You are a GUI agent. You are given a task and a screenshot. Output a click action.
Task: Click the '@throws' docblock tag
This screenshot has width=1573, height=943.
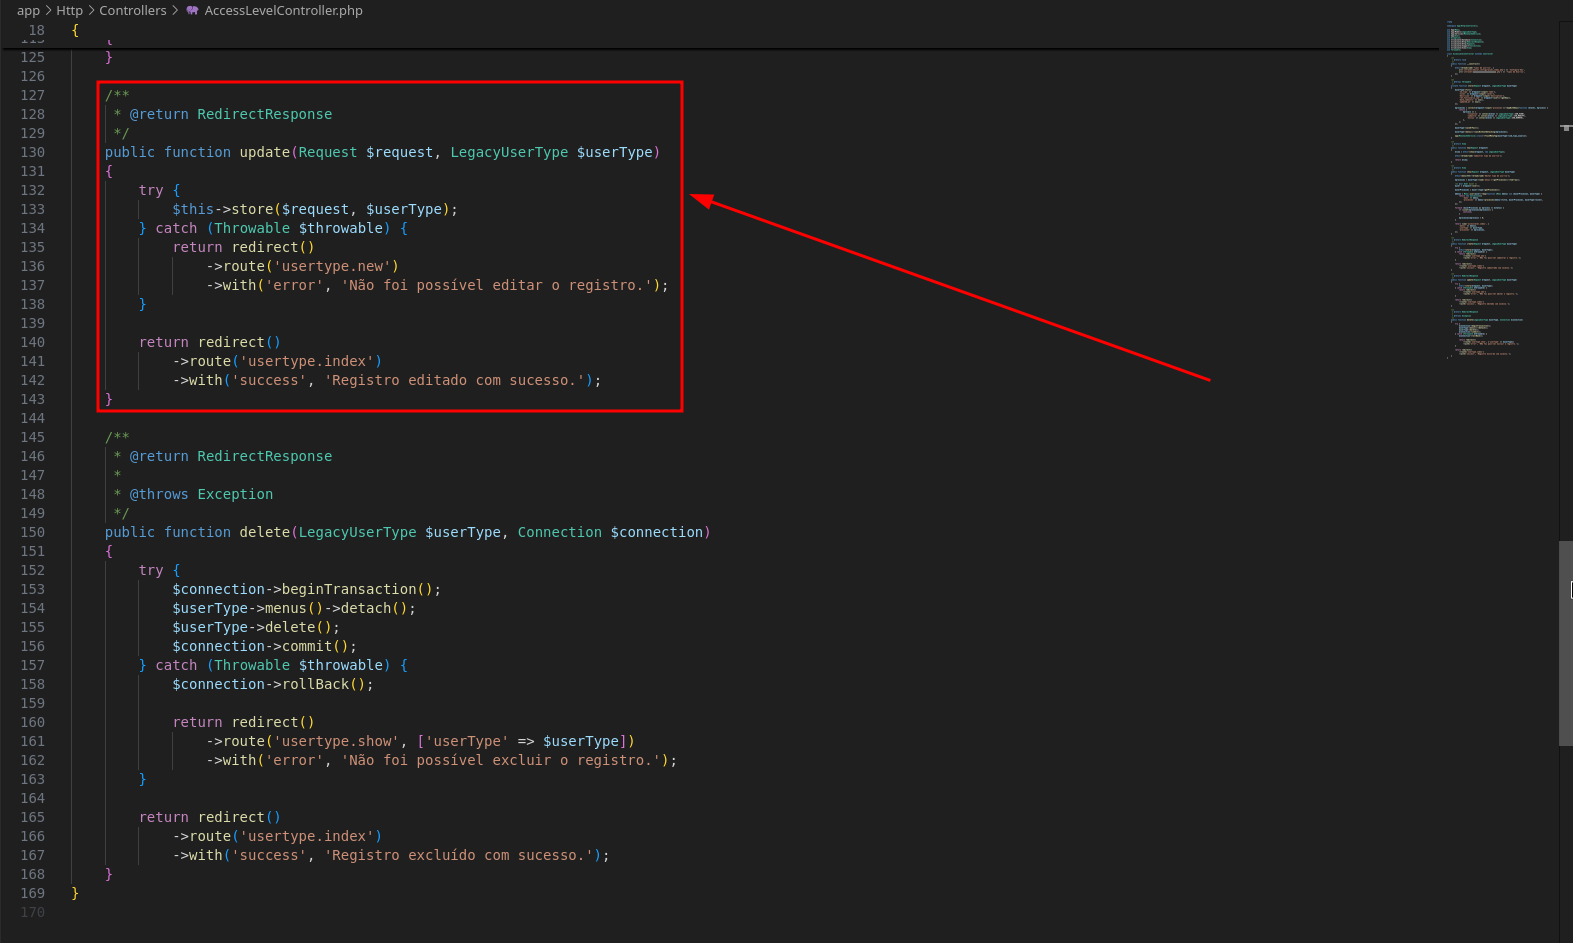(x=159, y=494)
